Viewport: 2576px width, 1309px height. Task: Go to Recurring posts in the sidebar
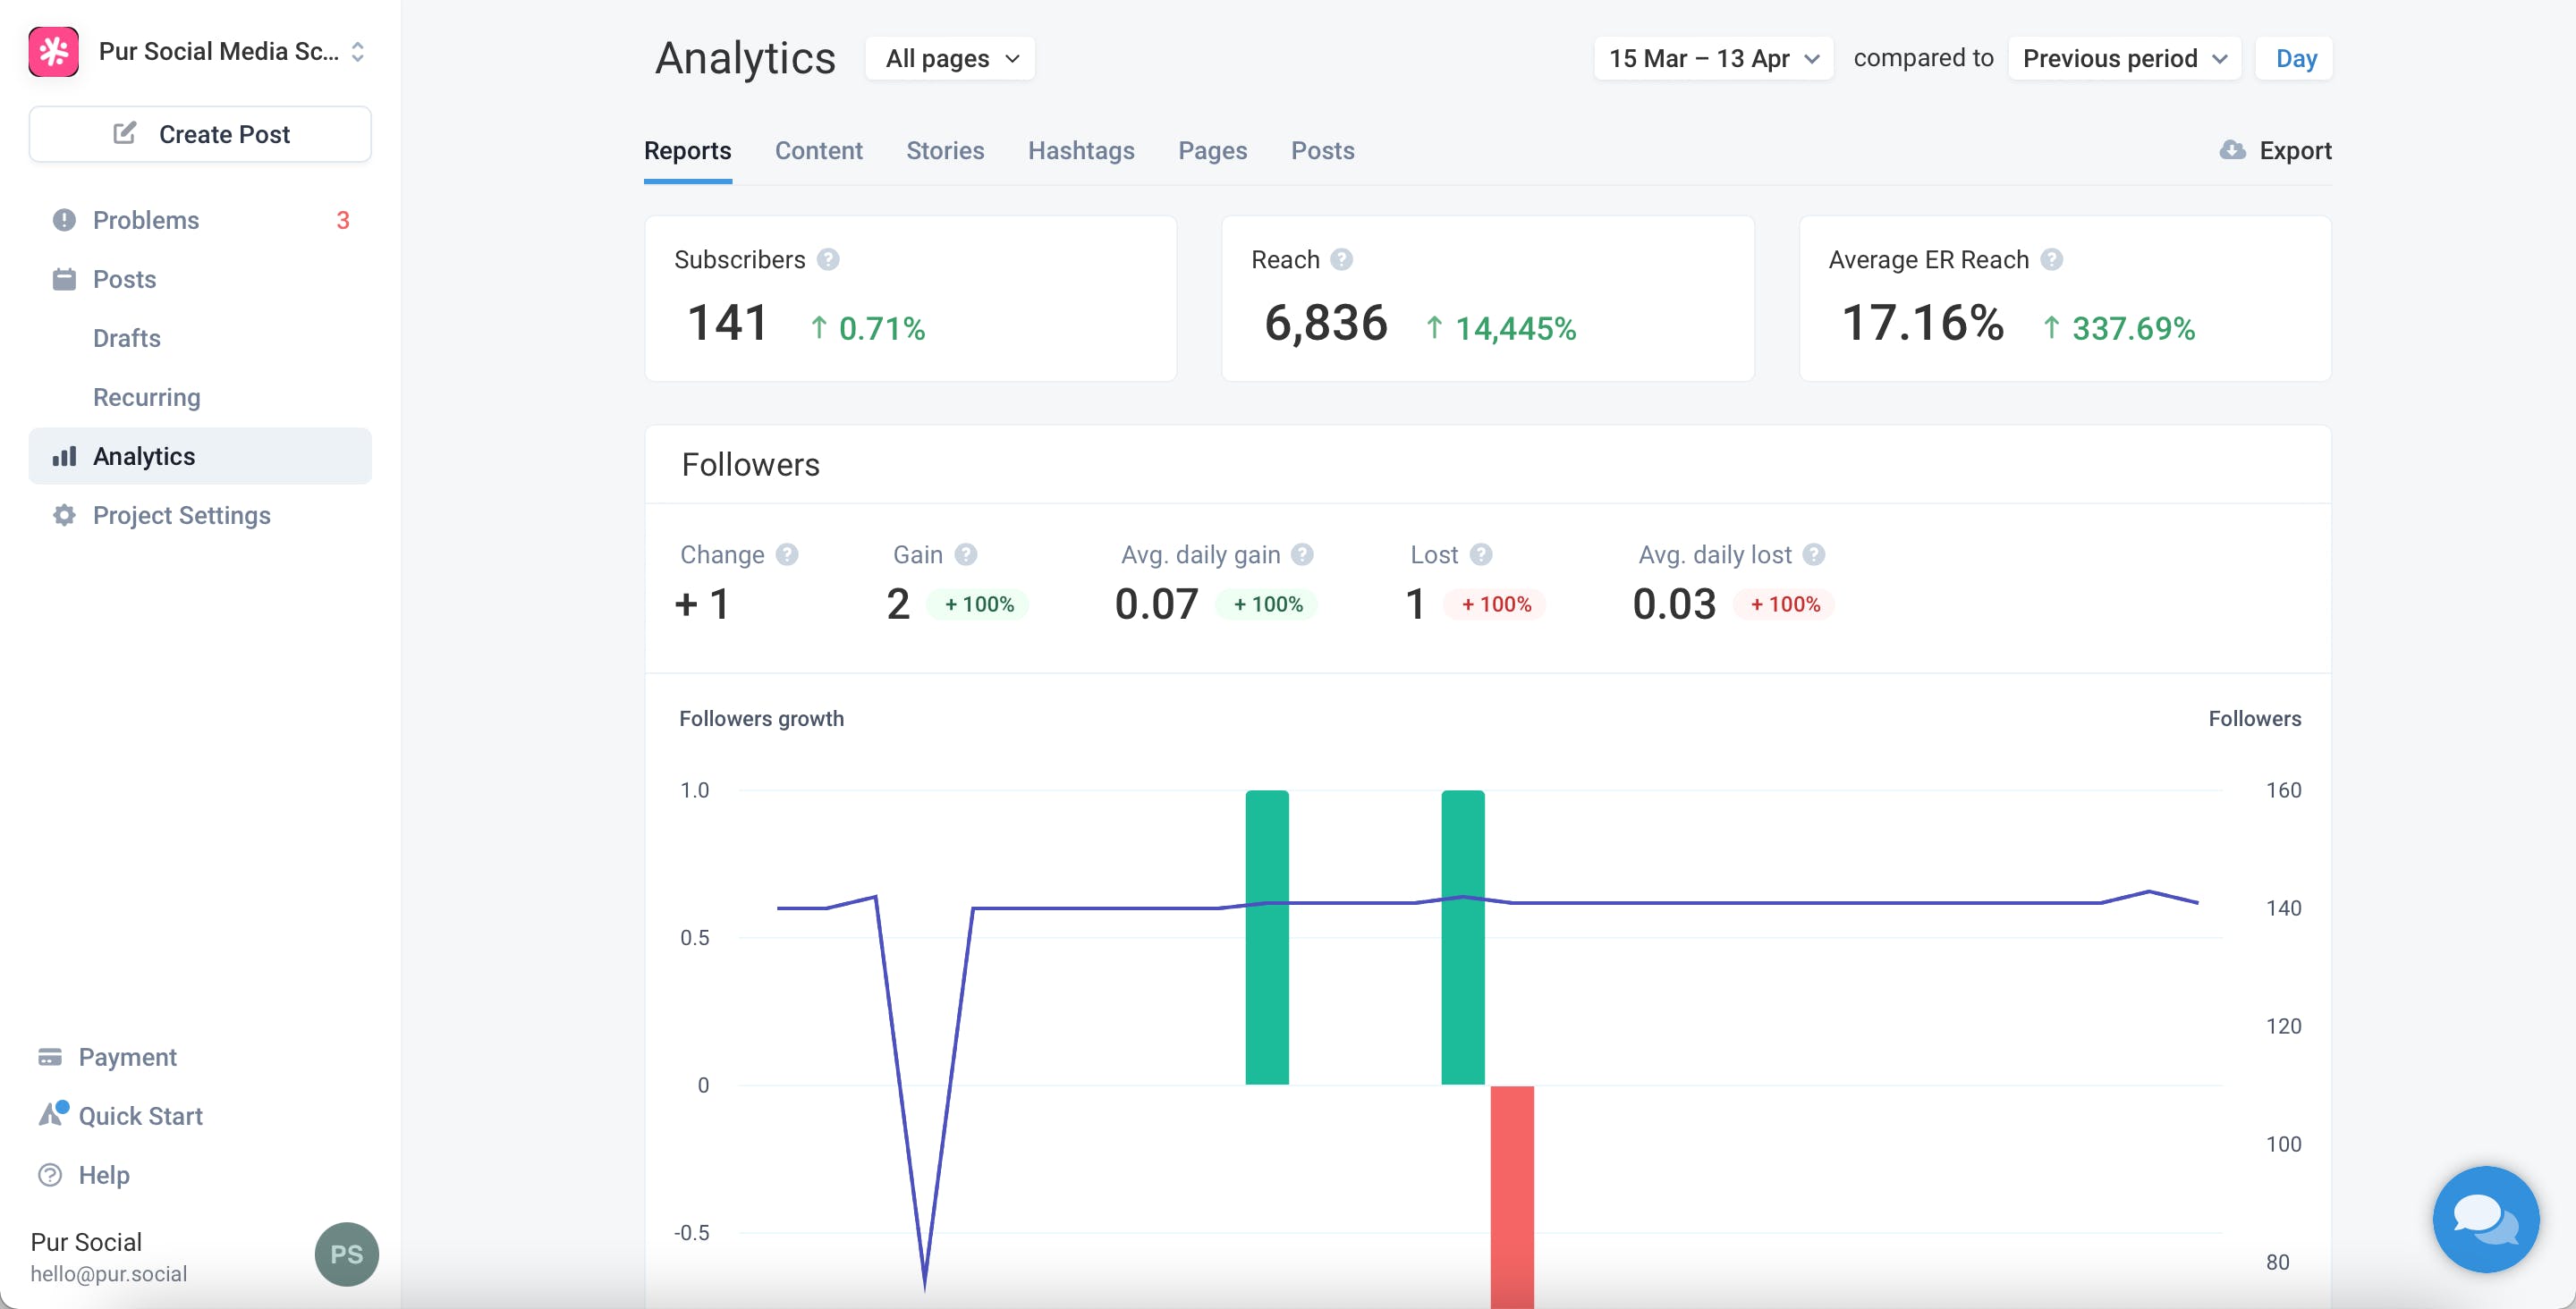coord(200,397)
